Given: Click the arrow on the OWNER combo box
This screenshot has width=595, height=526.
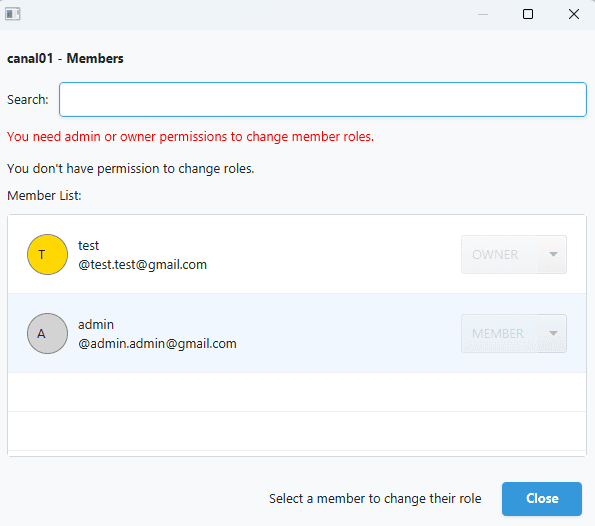Looking at the screenshot, I should tap(553, 254).
